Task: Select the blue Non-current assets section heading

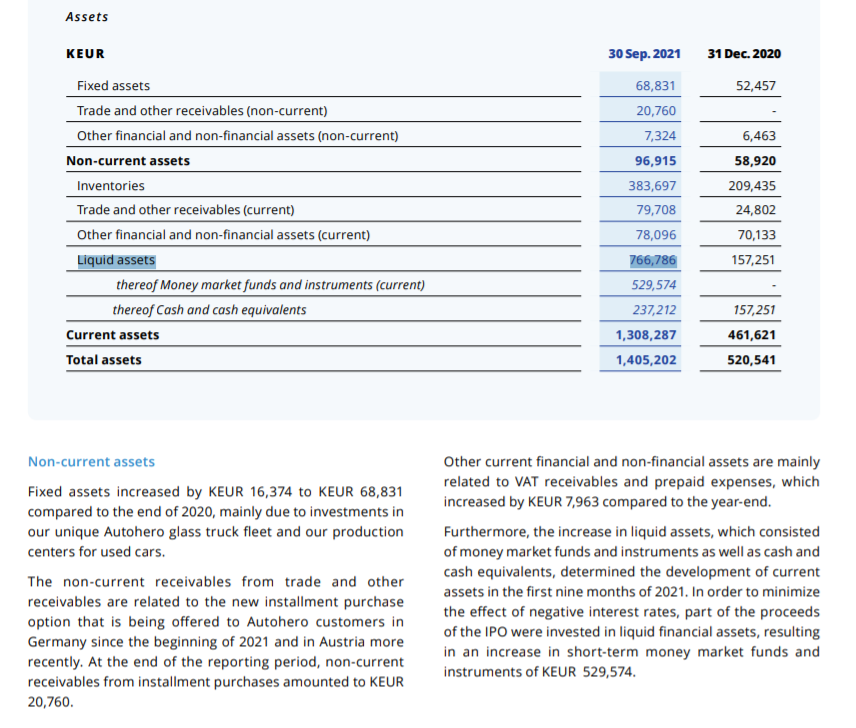Action: pyautogui.click(x=91, y=462)
